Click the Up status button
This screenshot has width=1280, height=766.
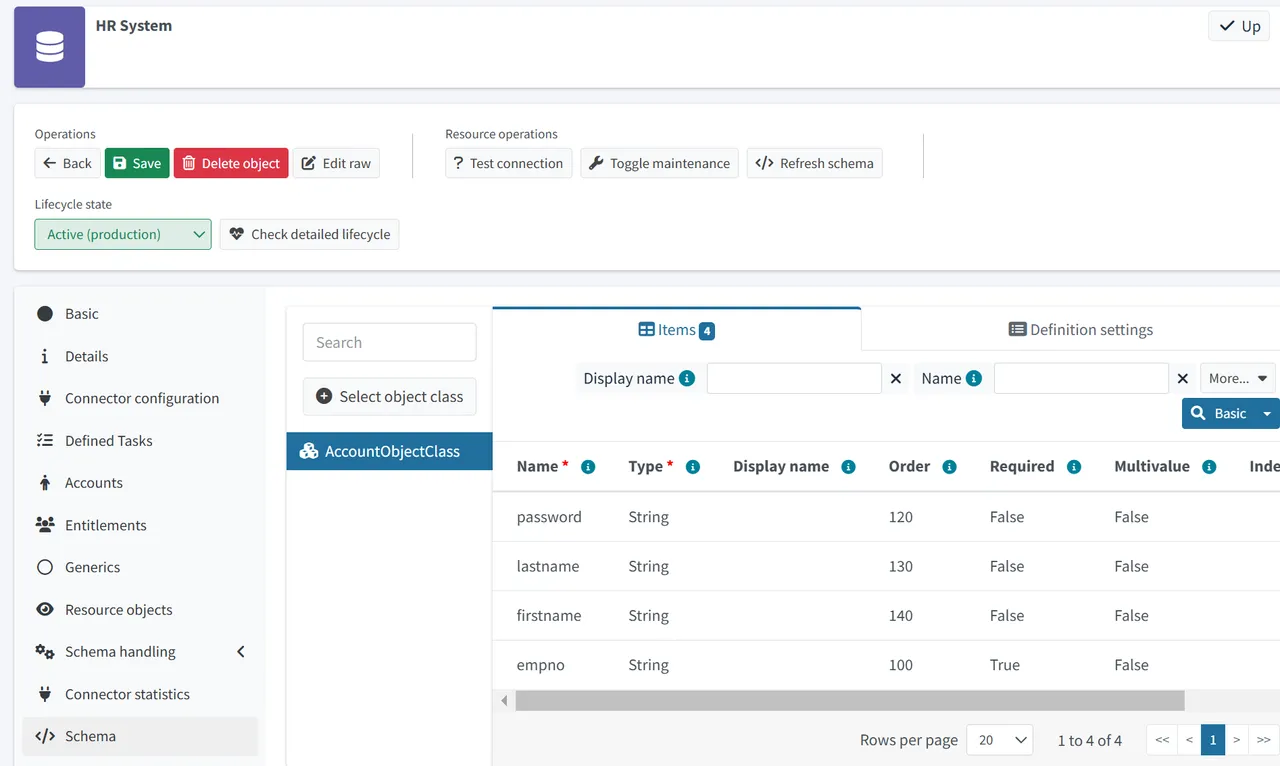tap(1239, 26)
